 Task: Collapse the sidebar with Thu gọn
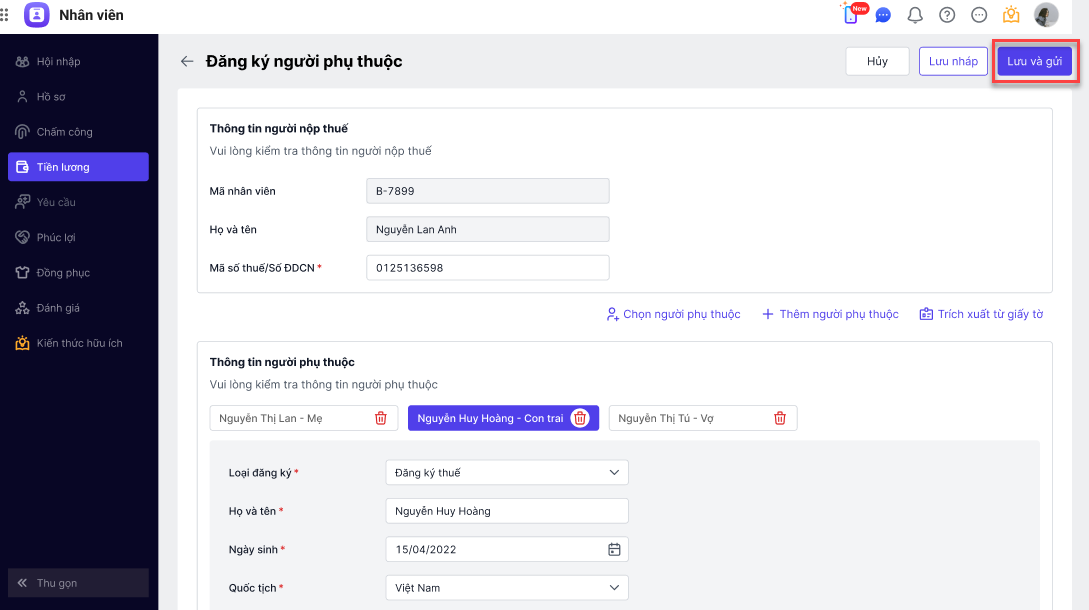pos(78,583)
